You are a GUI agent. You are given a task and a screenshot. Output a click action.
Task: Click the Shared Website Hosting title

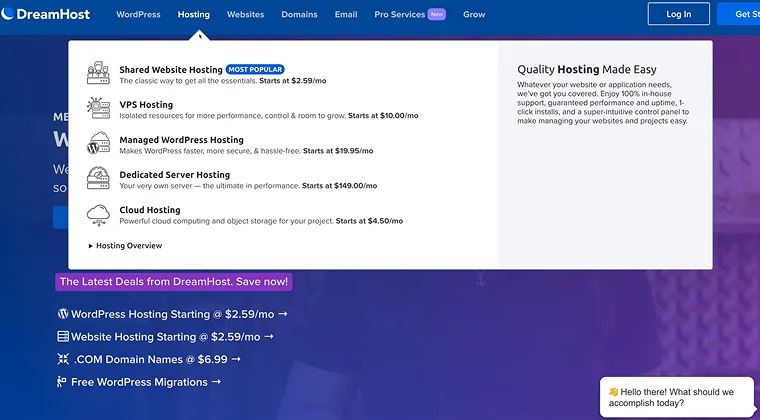(170, 70)
